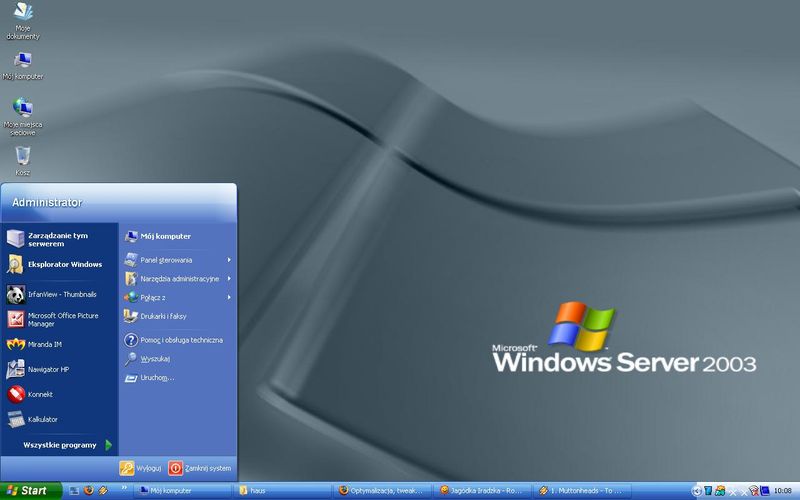
Task: Switch to 1. Muttonheads Winamp taskbar button
Action: (x=584, y=491)
